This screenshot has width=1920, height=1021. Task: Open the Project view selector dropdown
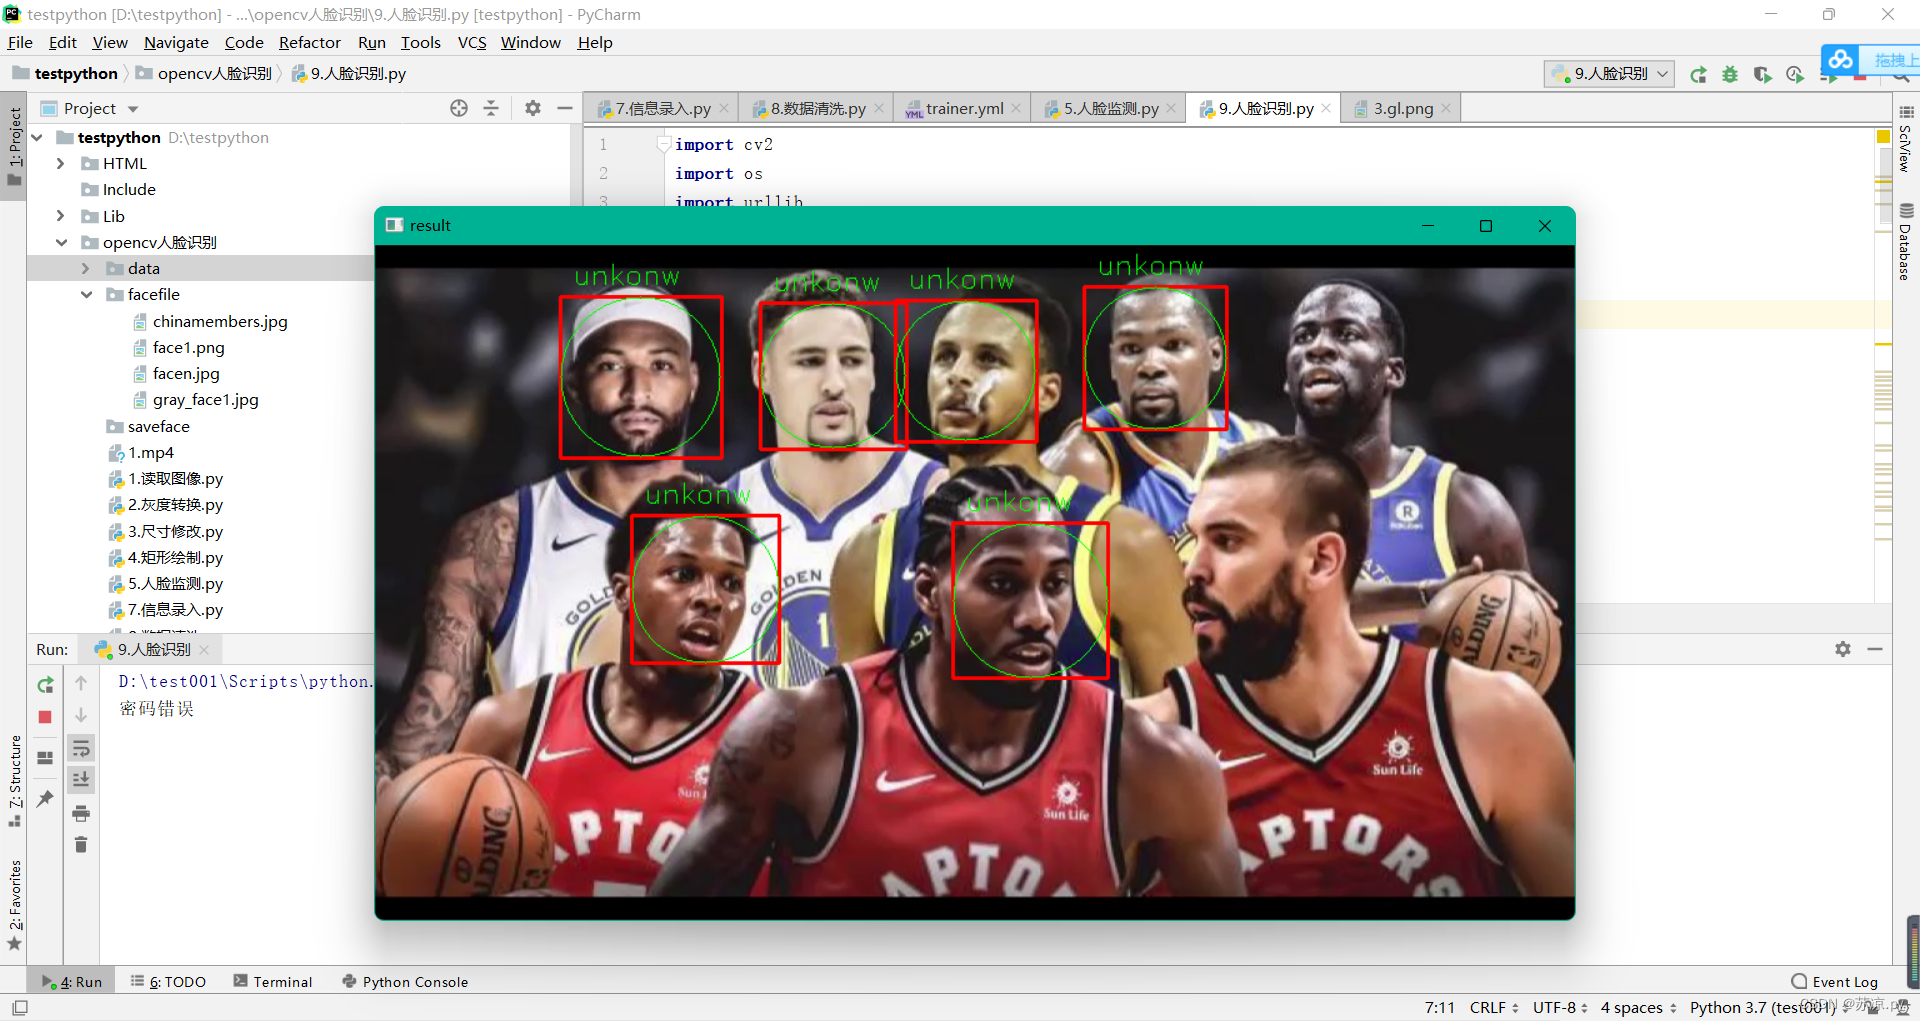pos(90,108)
